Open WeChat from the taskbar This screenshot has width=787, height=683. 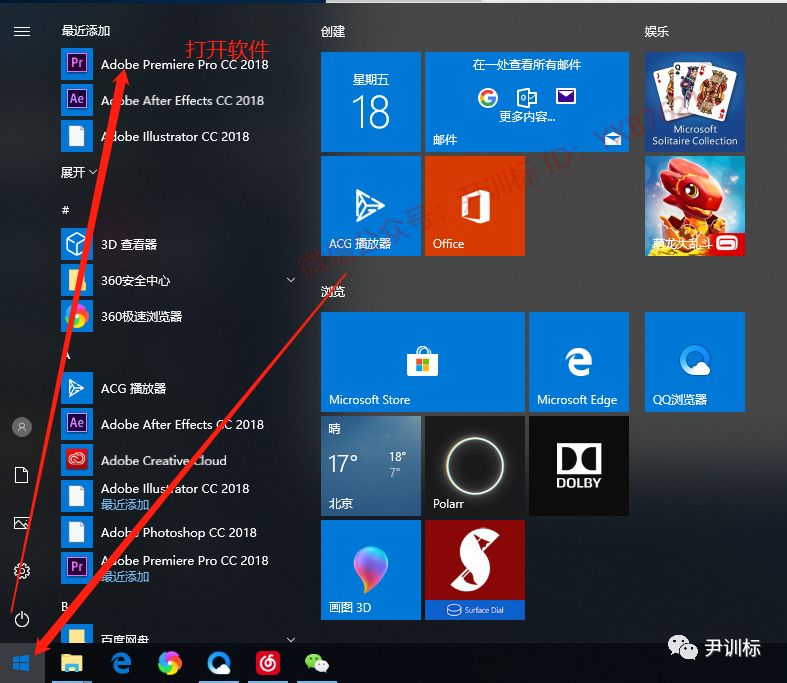point(317,663)
